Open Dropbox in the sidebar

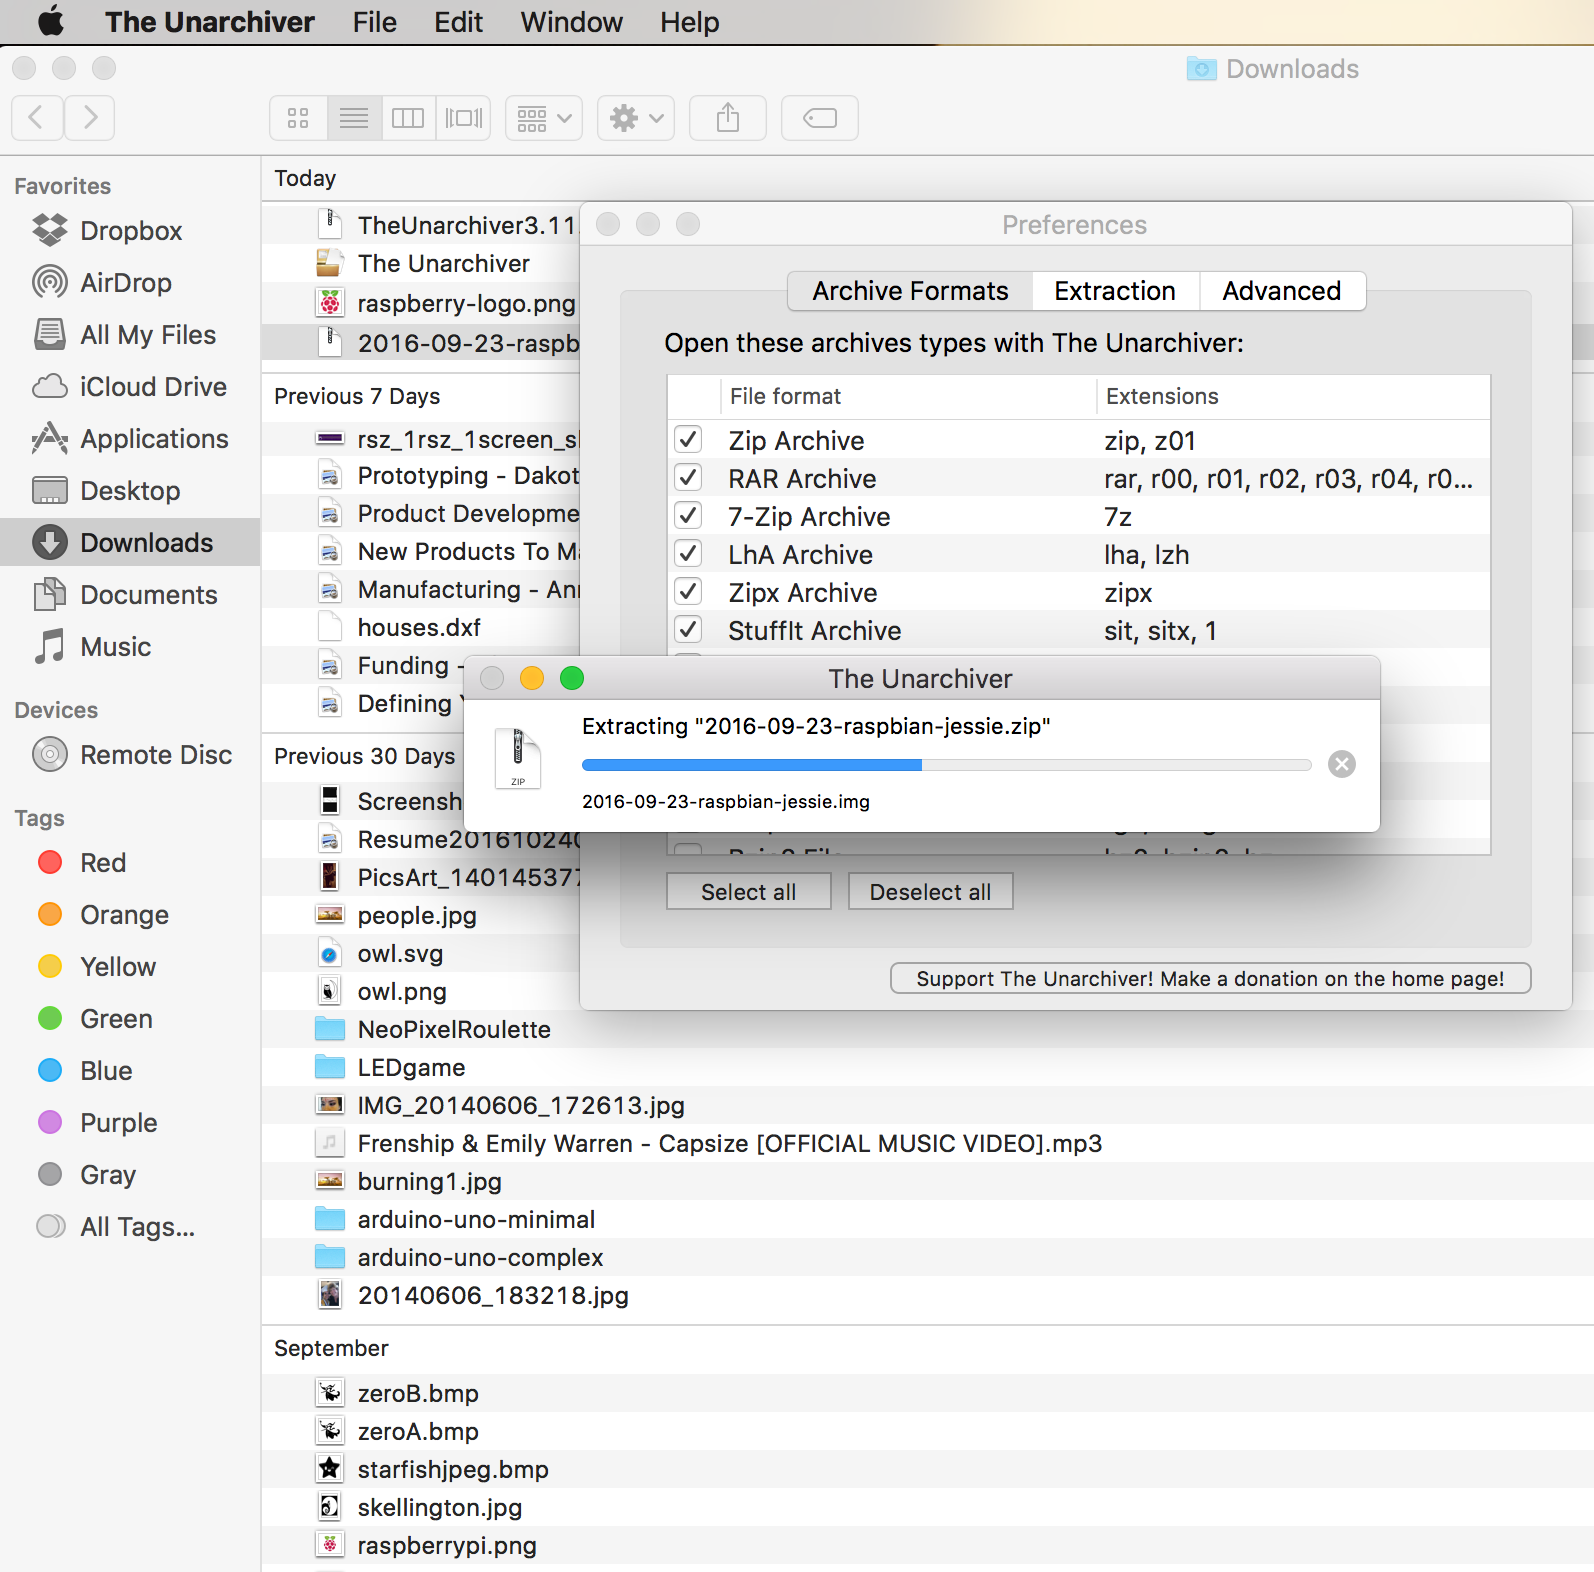pyautogui.click(x=130, y=231)
